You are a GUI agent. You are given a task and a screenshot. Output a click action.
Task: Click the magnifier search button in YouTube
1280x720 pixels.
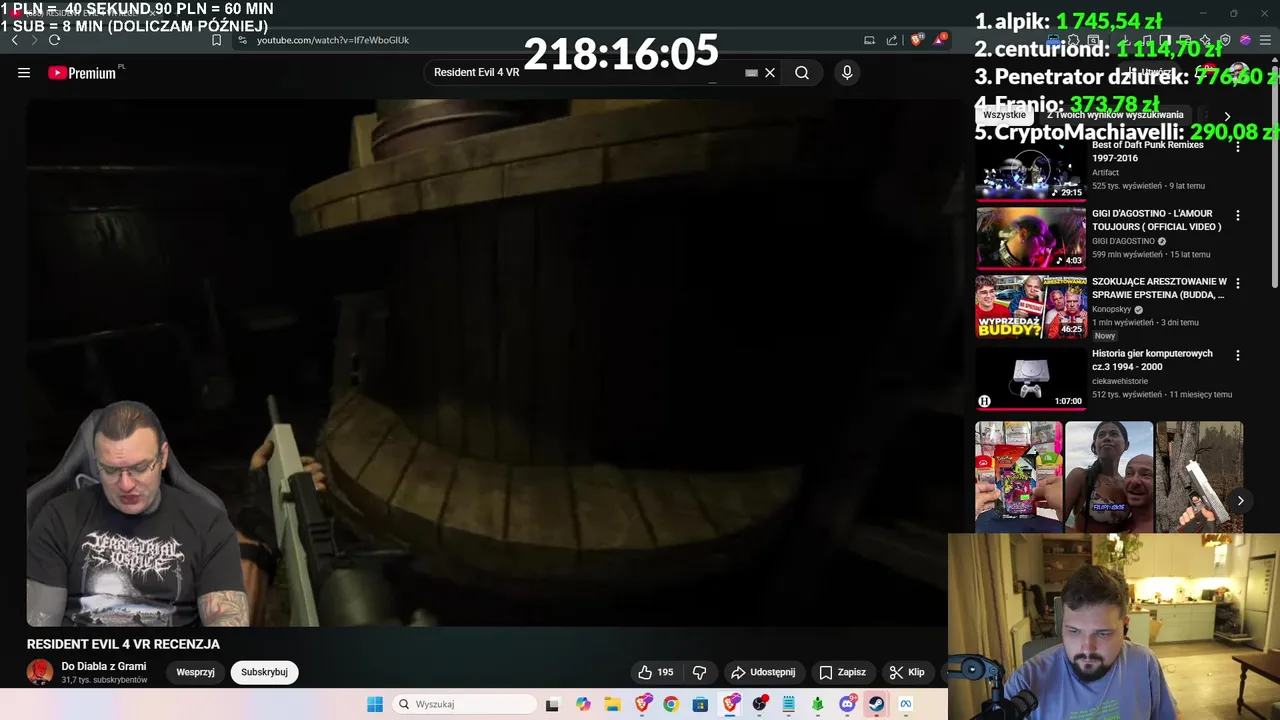tap(802, 73)
